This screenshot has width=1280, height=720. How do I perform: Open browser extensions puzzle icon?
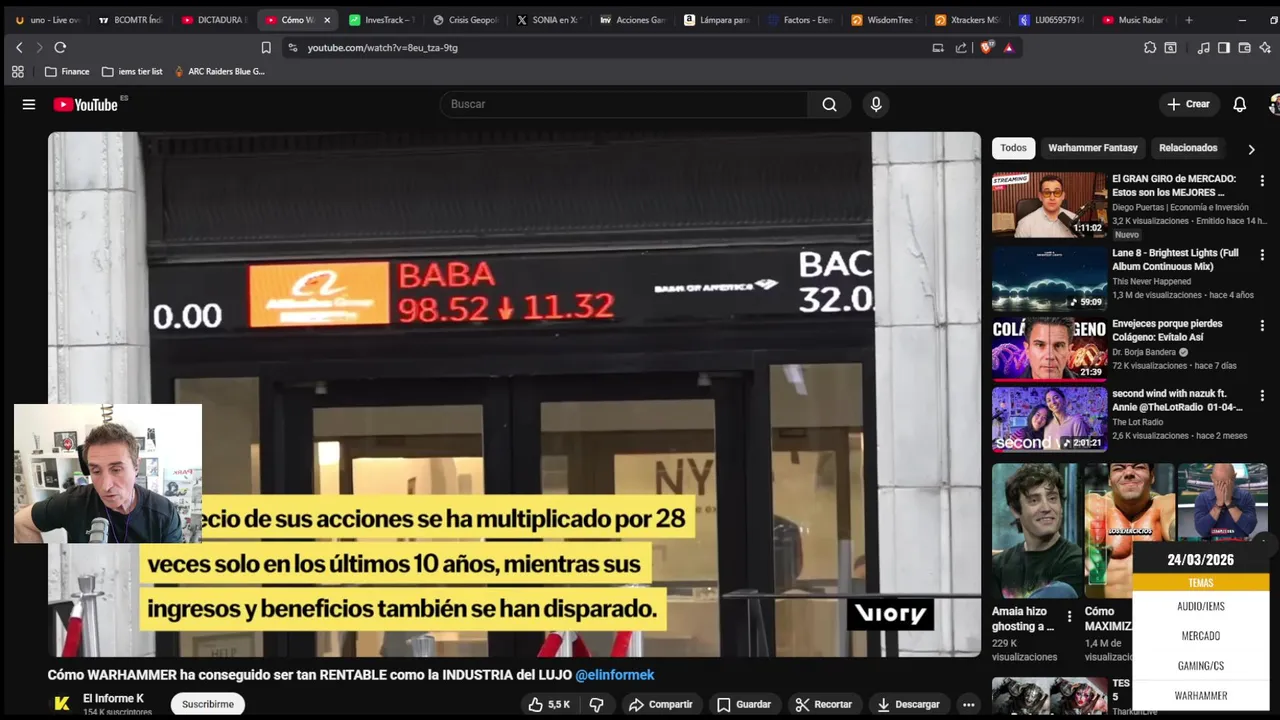pyautogui.click(x=1150, y=47)
